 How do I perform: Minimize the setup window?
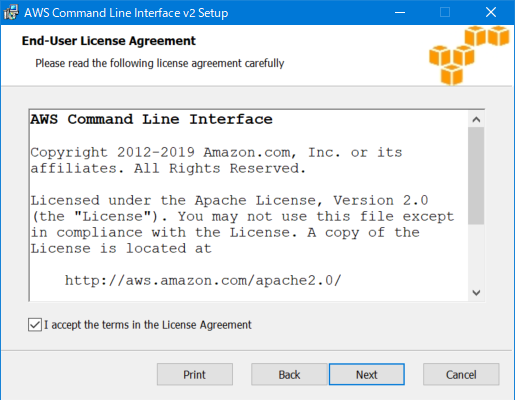click(x=400, y=13)
